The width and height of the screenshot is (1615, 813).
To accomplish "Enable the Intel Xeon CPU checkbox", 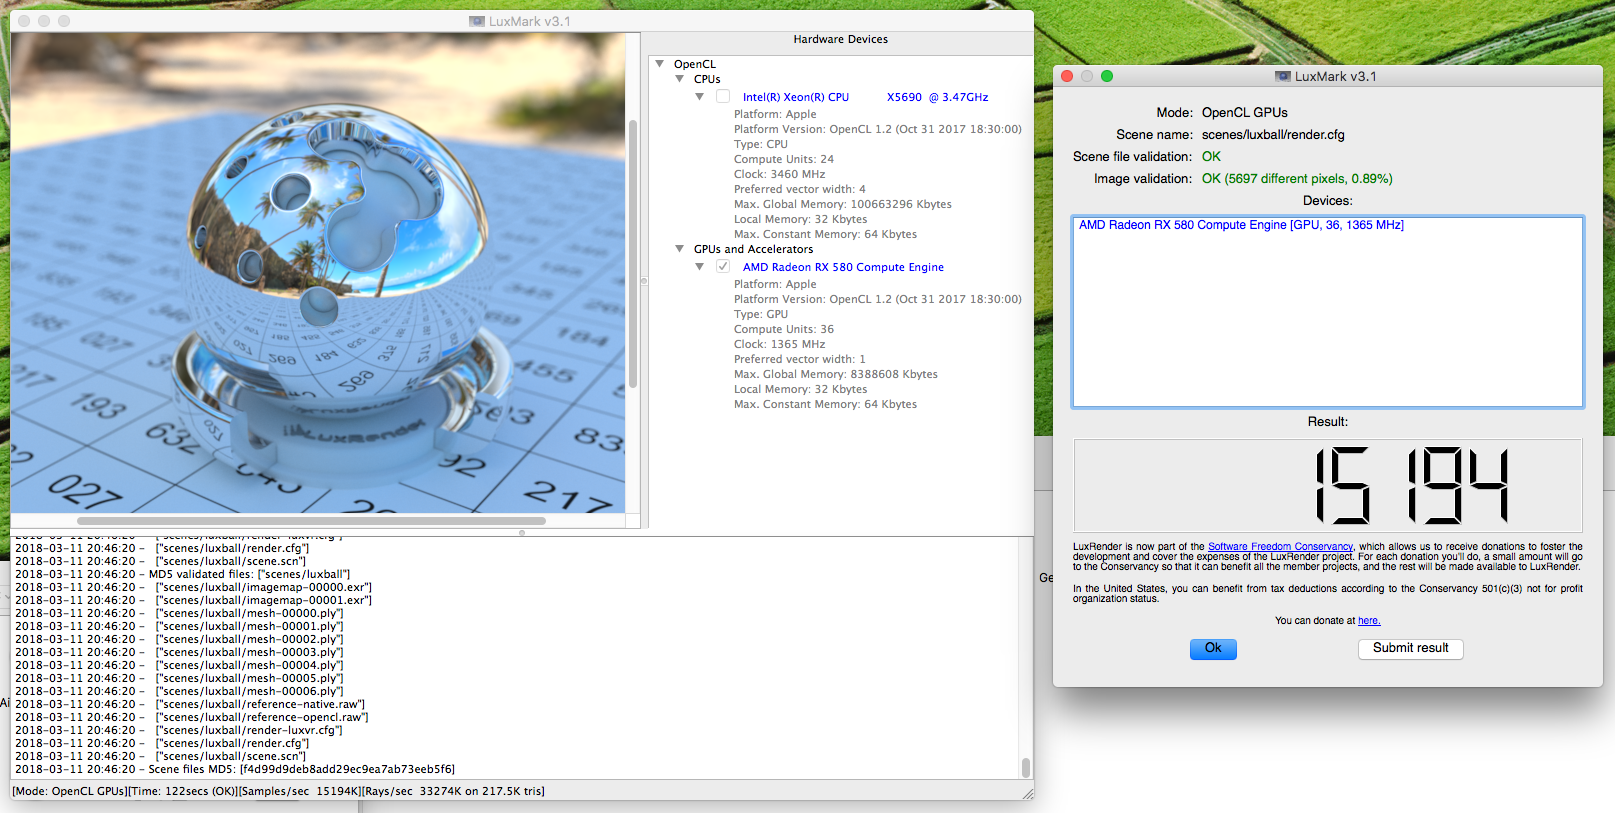I will (x=723, y=97).
